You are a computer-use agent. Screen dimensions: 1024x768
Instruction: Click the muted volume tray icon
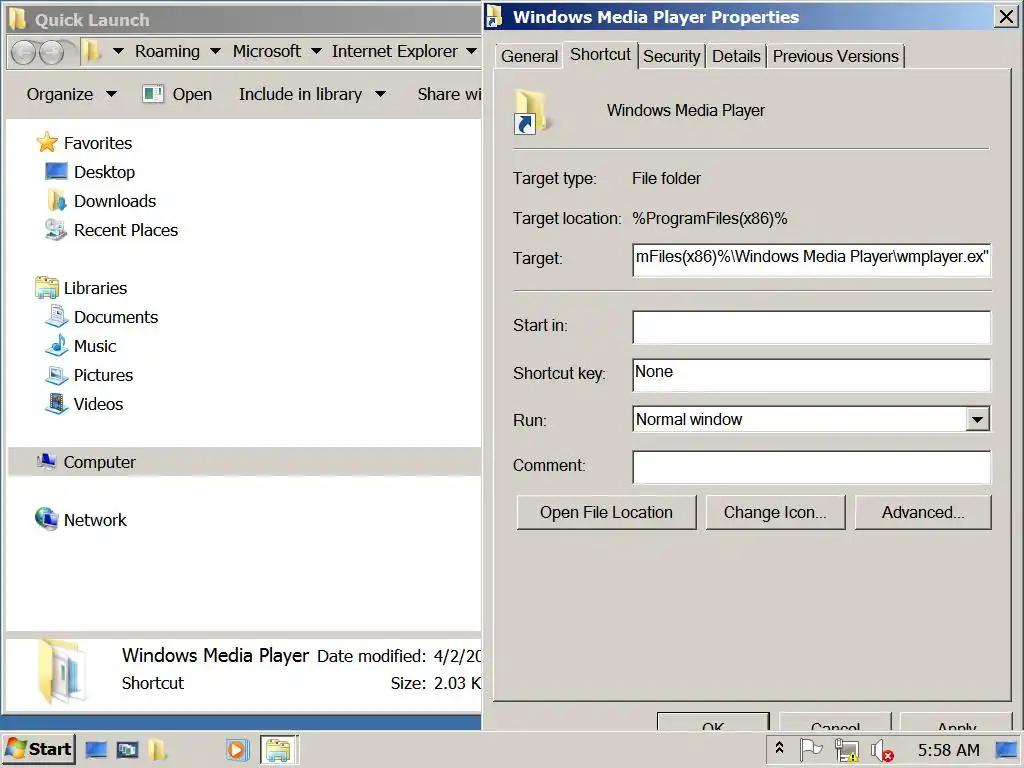coord(882,750)
